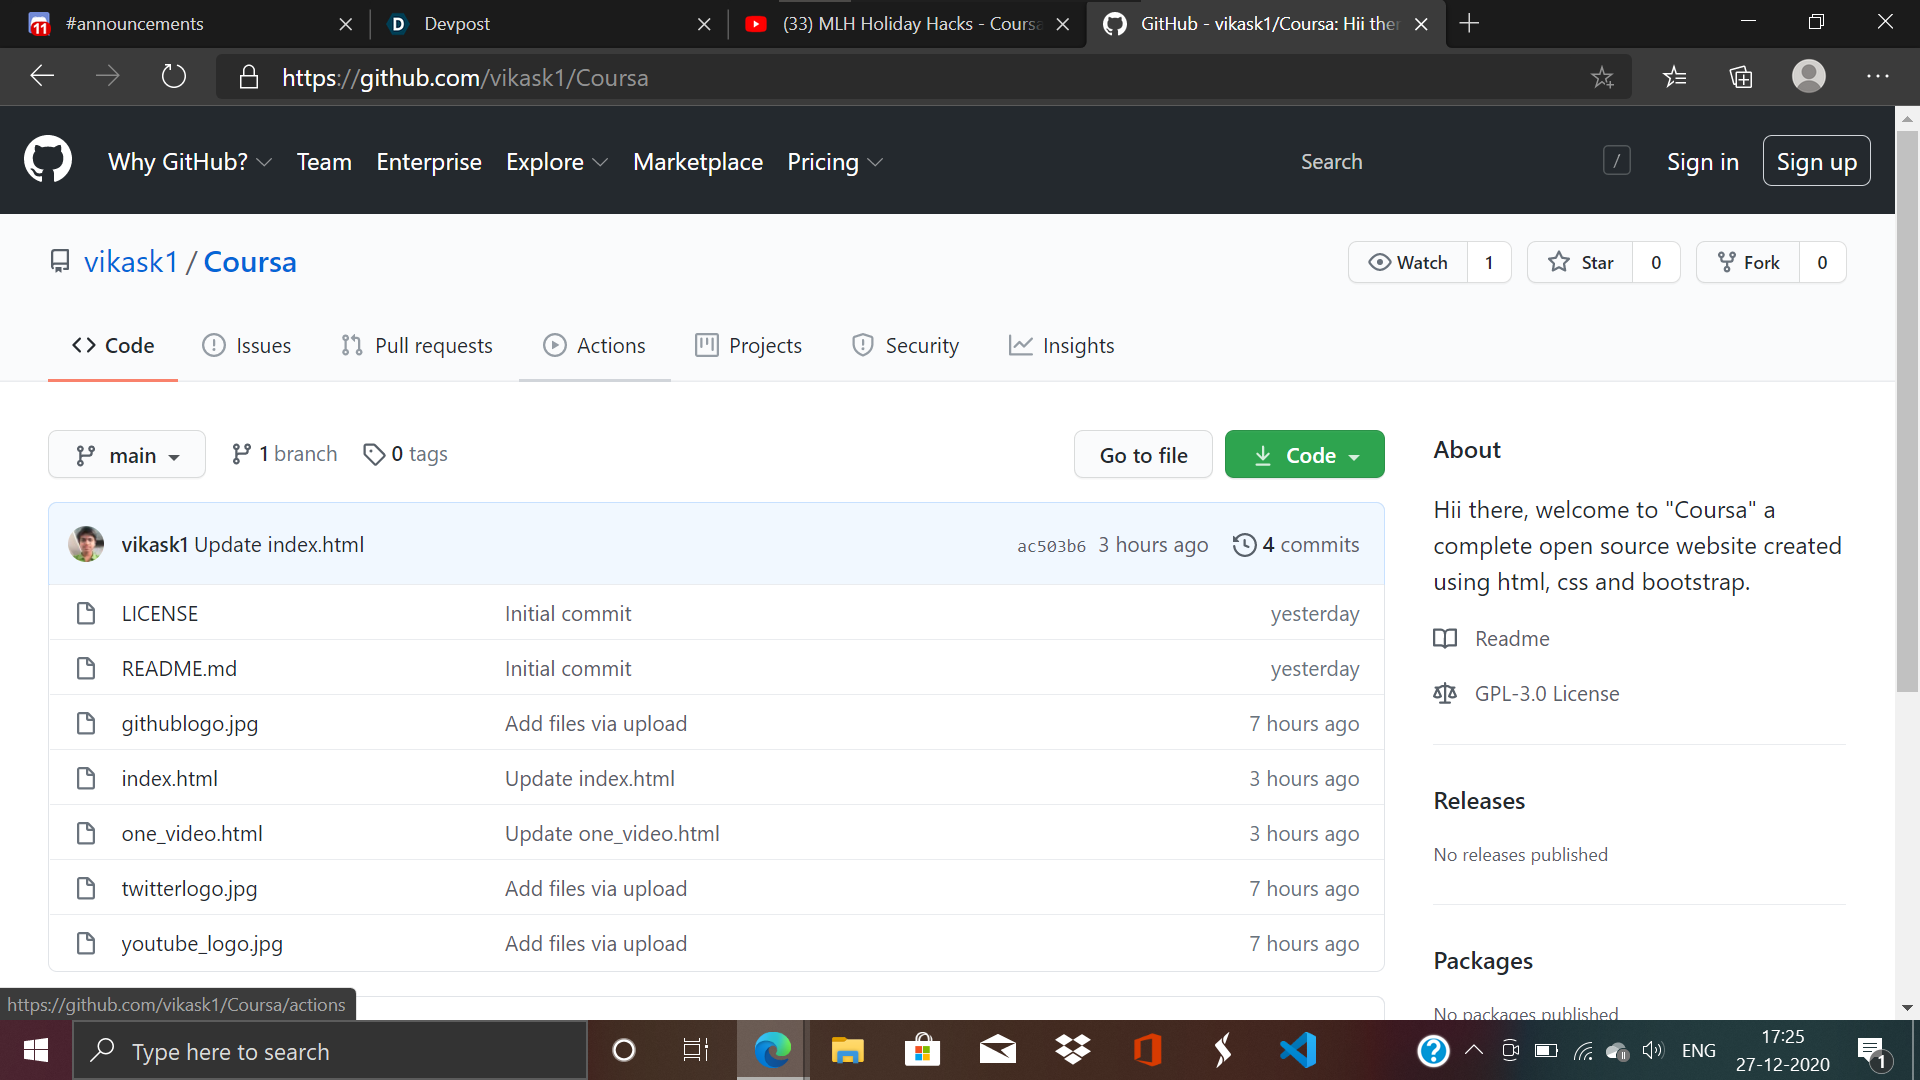Open Visual Studio Code from taskbar
The height and width of the screenshot is (1080, 1920).
[x=1297, y=1050]
